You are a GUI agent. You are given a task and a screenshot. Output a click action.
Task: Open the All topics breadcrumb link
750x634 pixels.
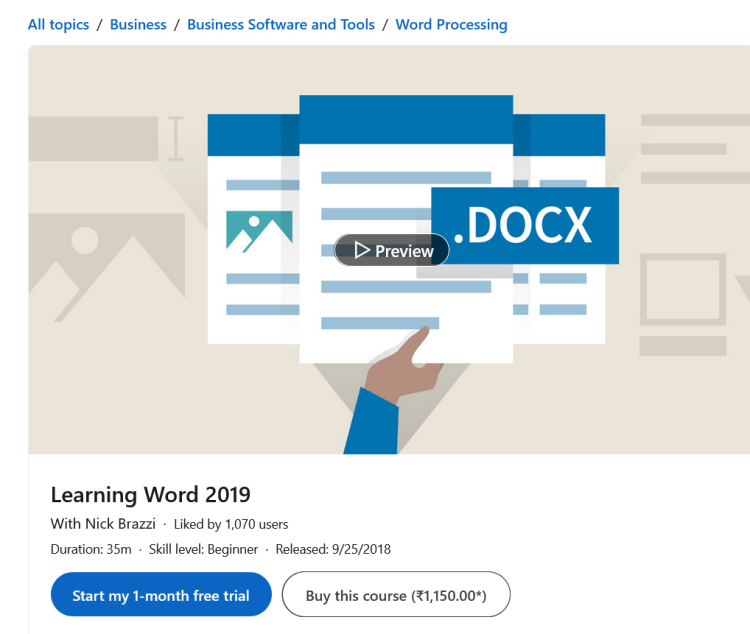click(58, 24)
